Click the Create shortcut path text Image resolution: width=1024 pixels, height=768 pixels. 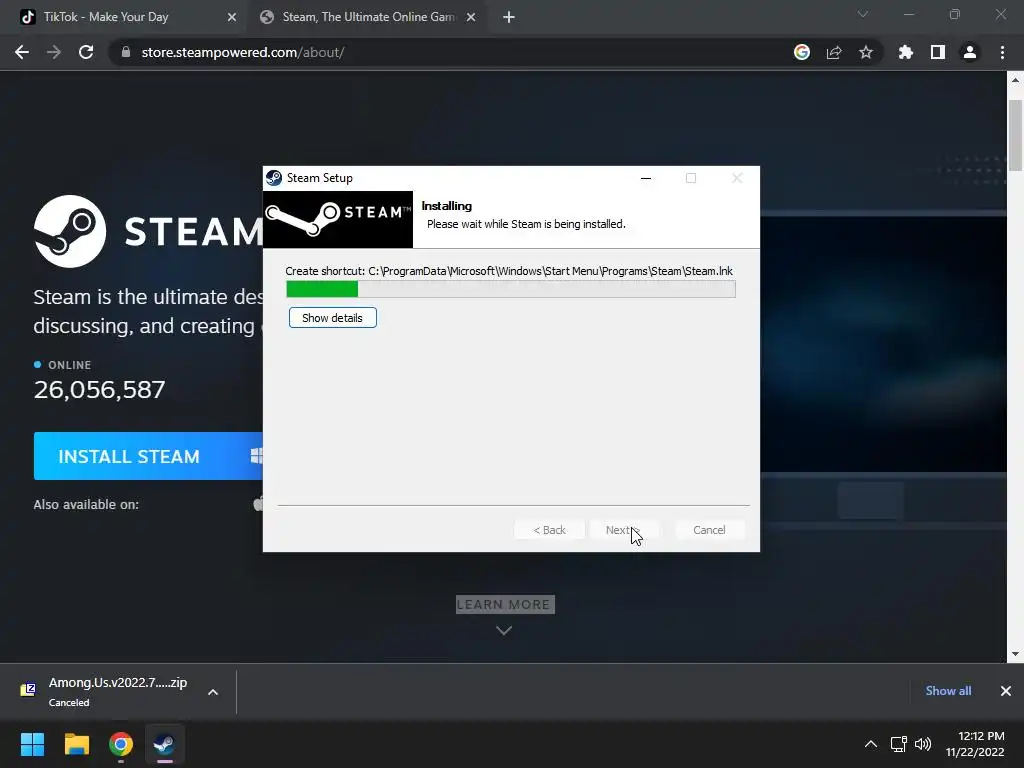click(x=509, y=271)
